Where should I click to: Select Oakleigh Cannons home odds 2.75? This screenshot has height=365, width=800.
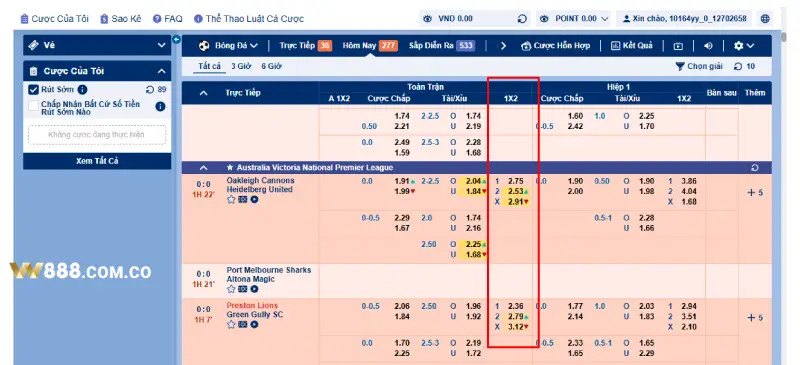coord(516,181)
